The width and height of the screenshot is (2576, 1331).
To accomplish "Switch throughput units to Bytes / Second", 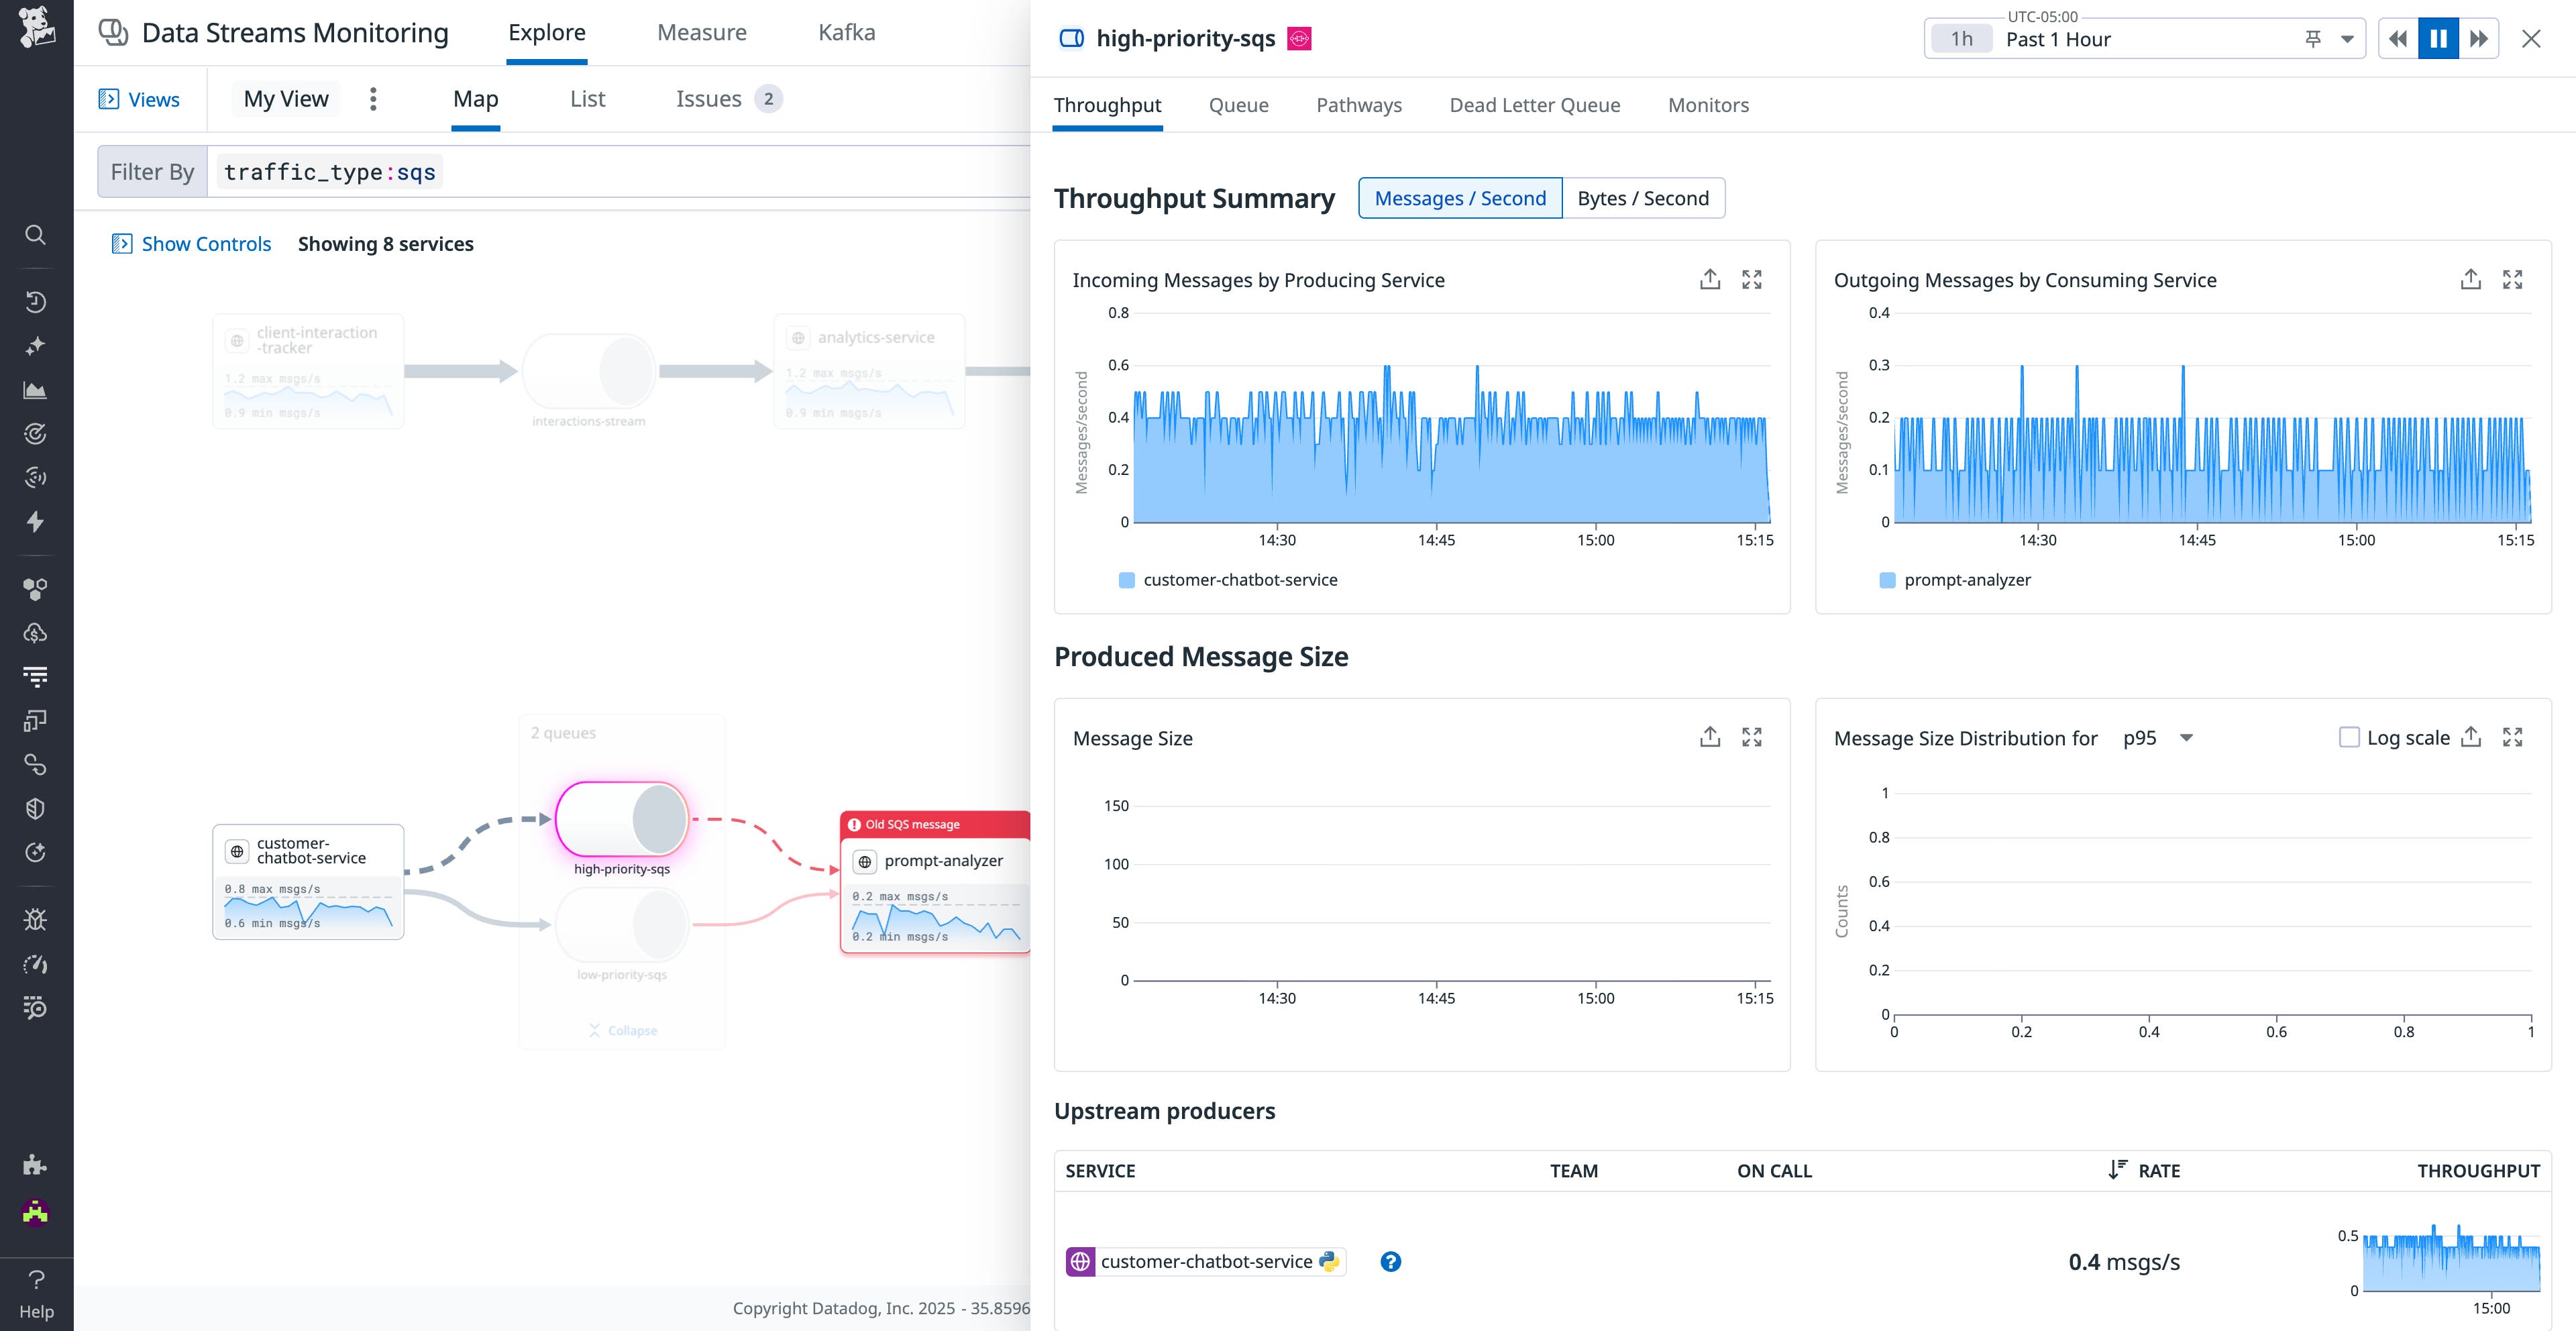I will click(1643, 198).
